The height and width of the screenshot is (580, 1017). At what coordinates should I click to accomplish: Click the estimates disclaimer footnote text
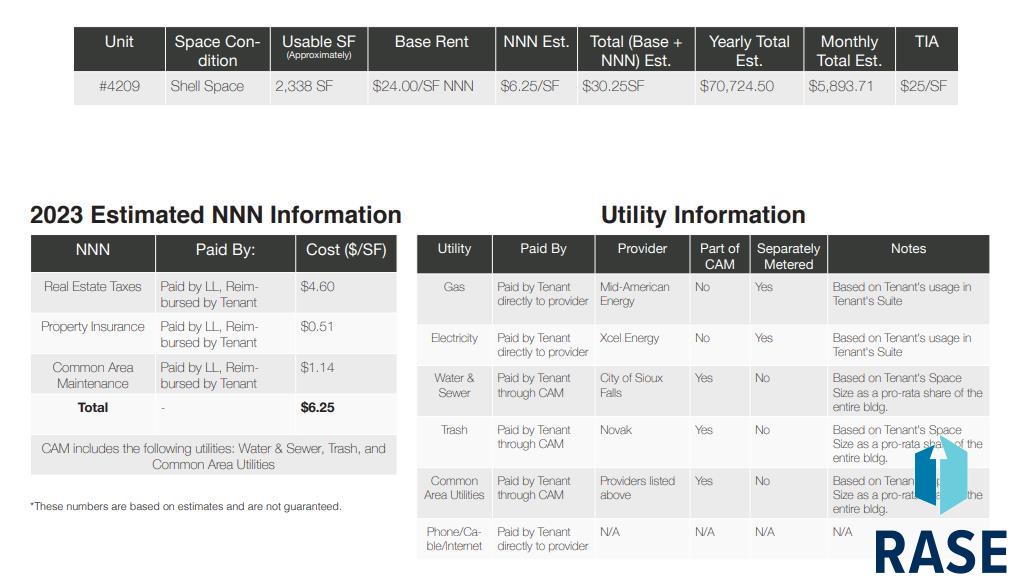point(186,506)
